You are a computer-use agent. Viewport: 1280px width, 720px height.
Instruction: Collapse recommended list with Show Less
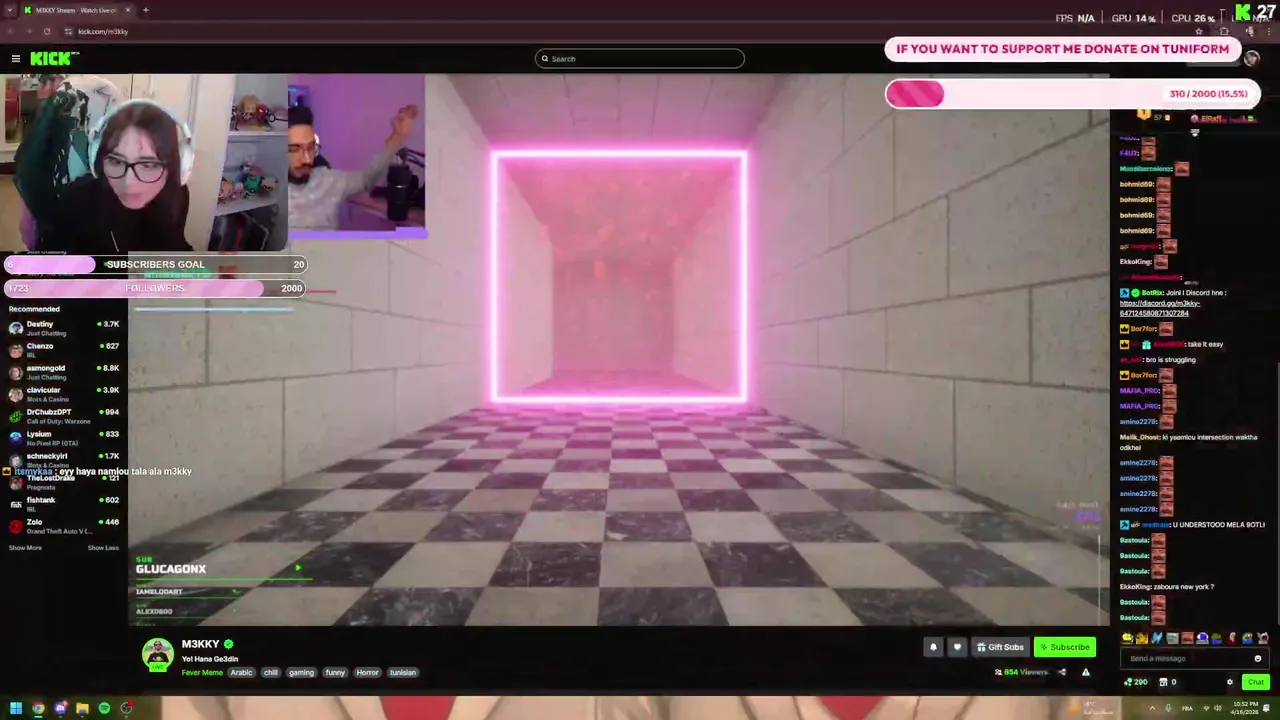point(103,548)
